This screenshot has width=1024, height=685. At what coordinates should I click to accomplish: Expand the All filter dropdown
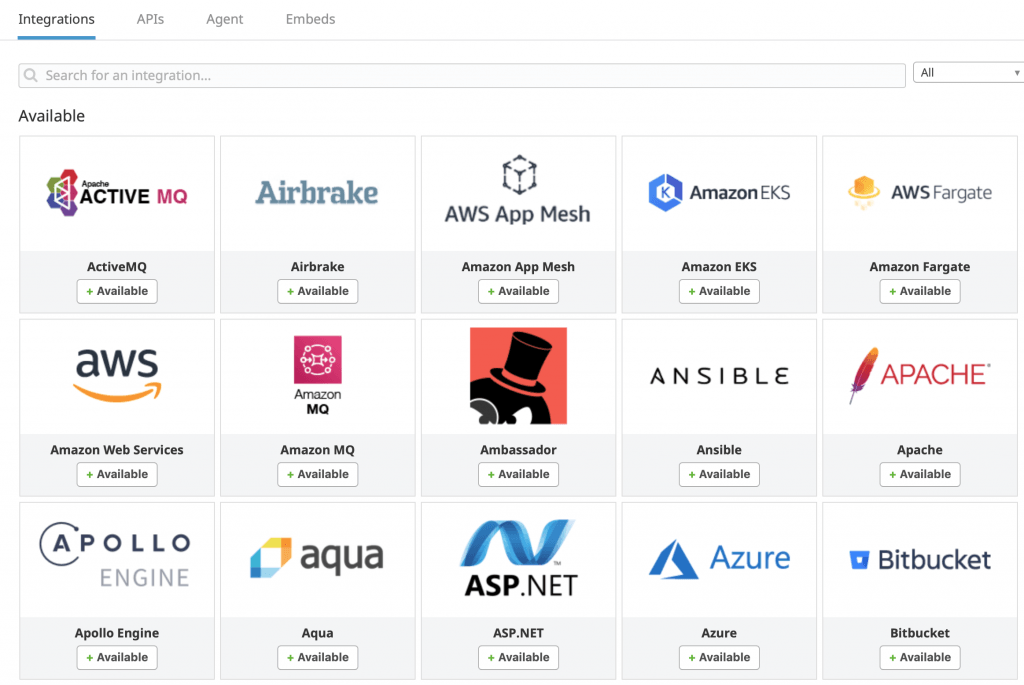coord(968,72)
